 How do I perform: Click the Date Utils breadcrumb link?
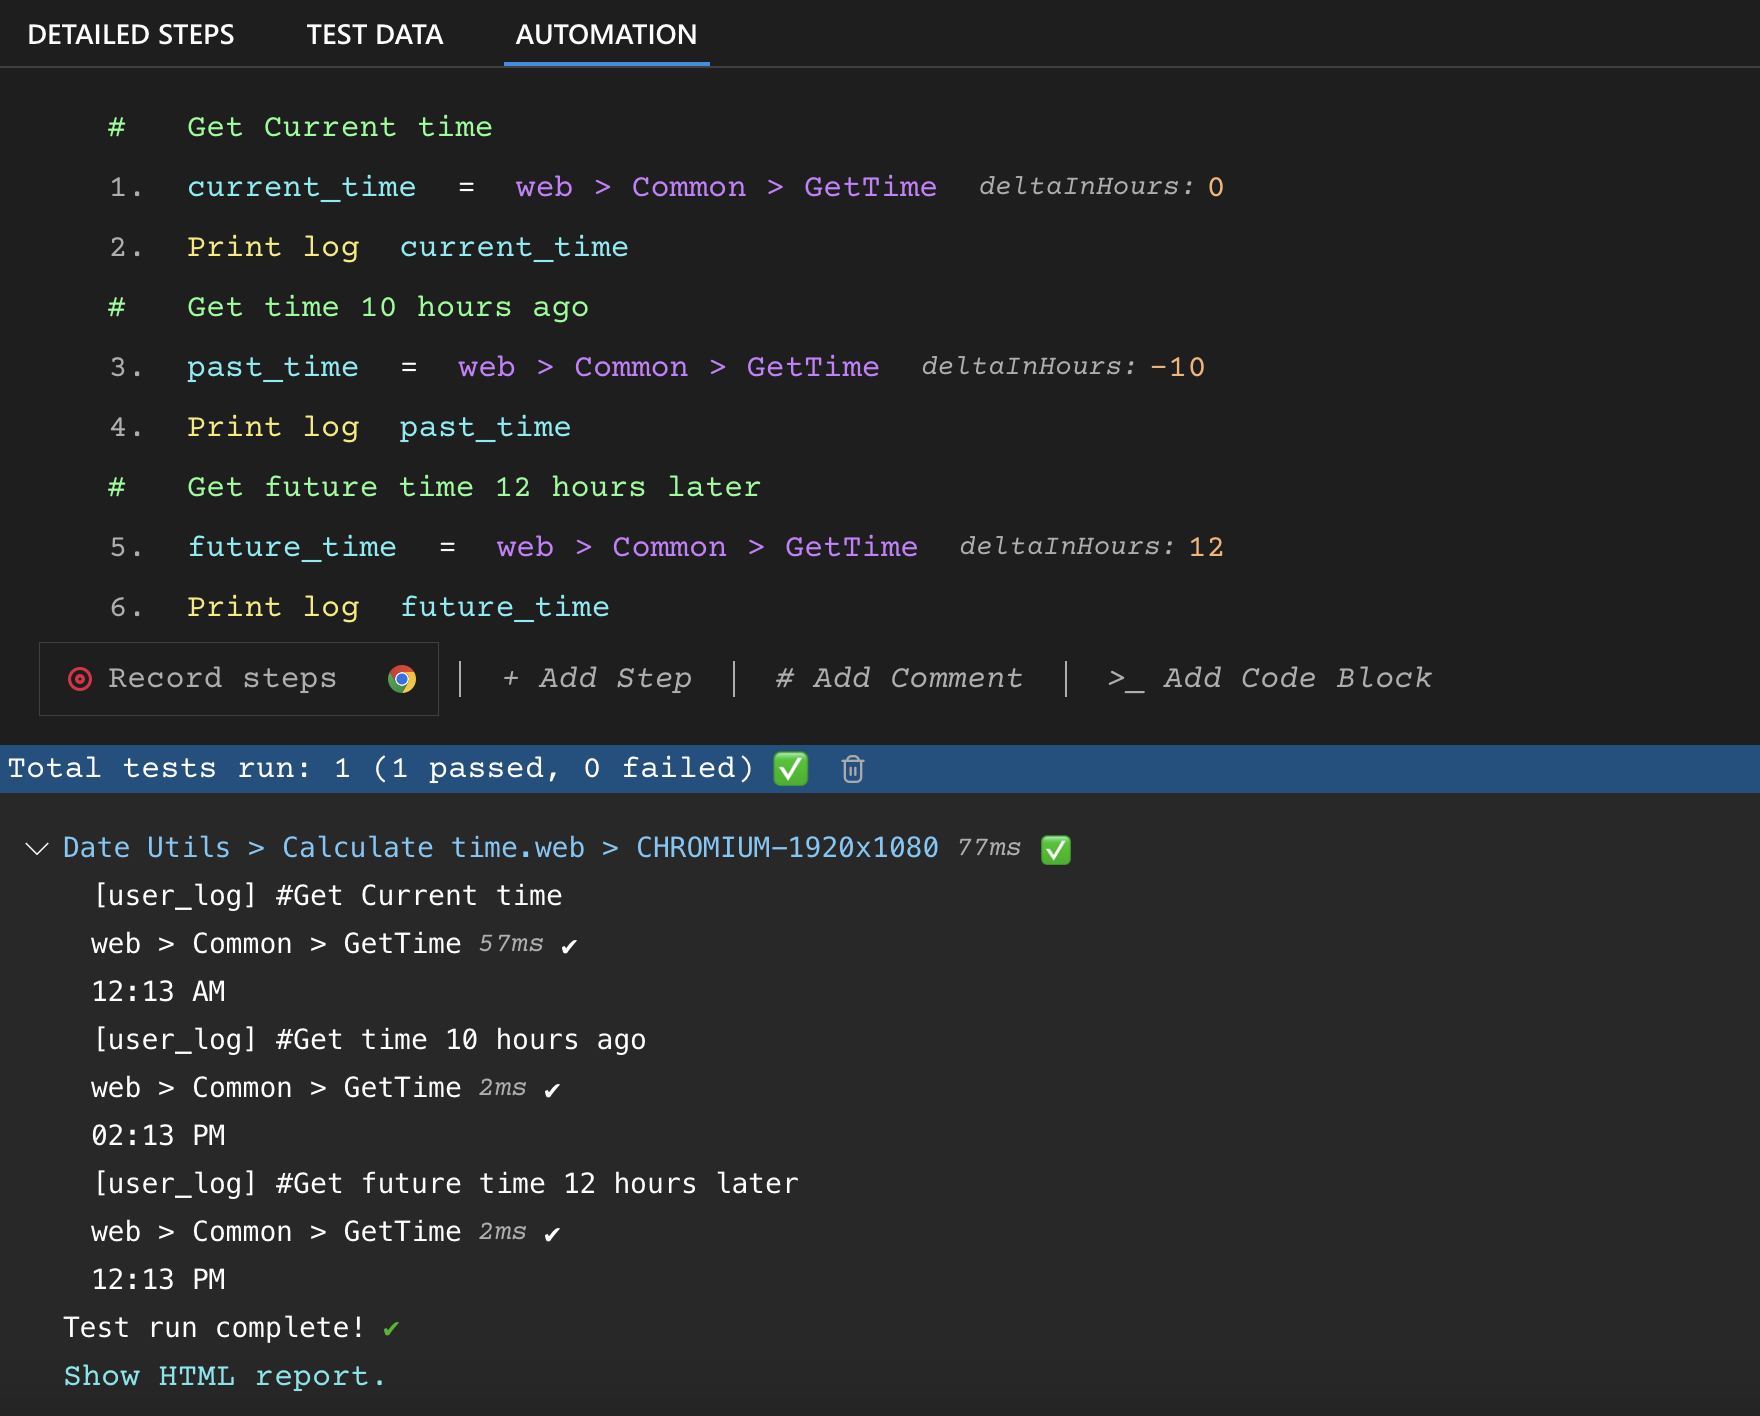click(x=146, y=847)
